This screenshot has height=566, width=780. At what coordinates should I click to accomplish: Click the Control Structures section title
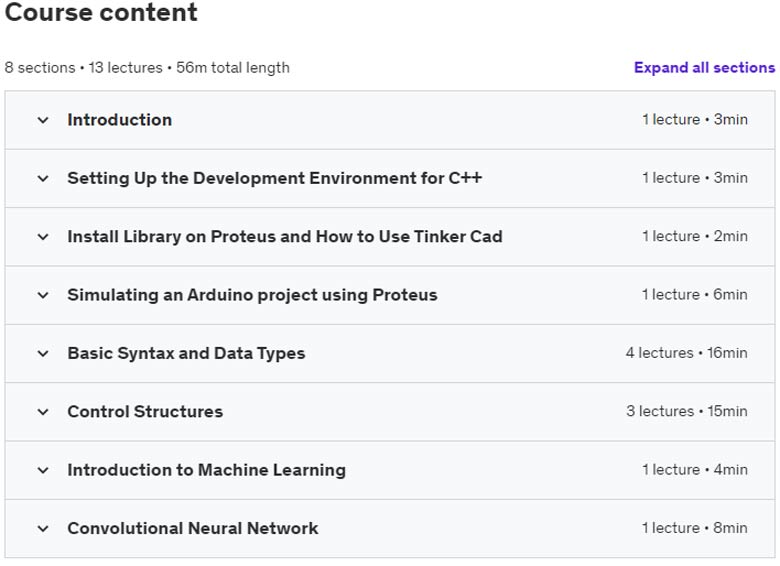(145, 411)
